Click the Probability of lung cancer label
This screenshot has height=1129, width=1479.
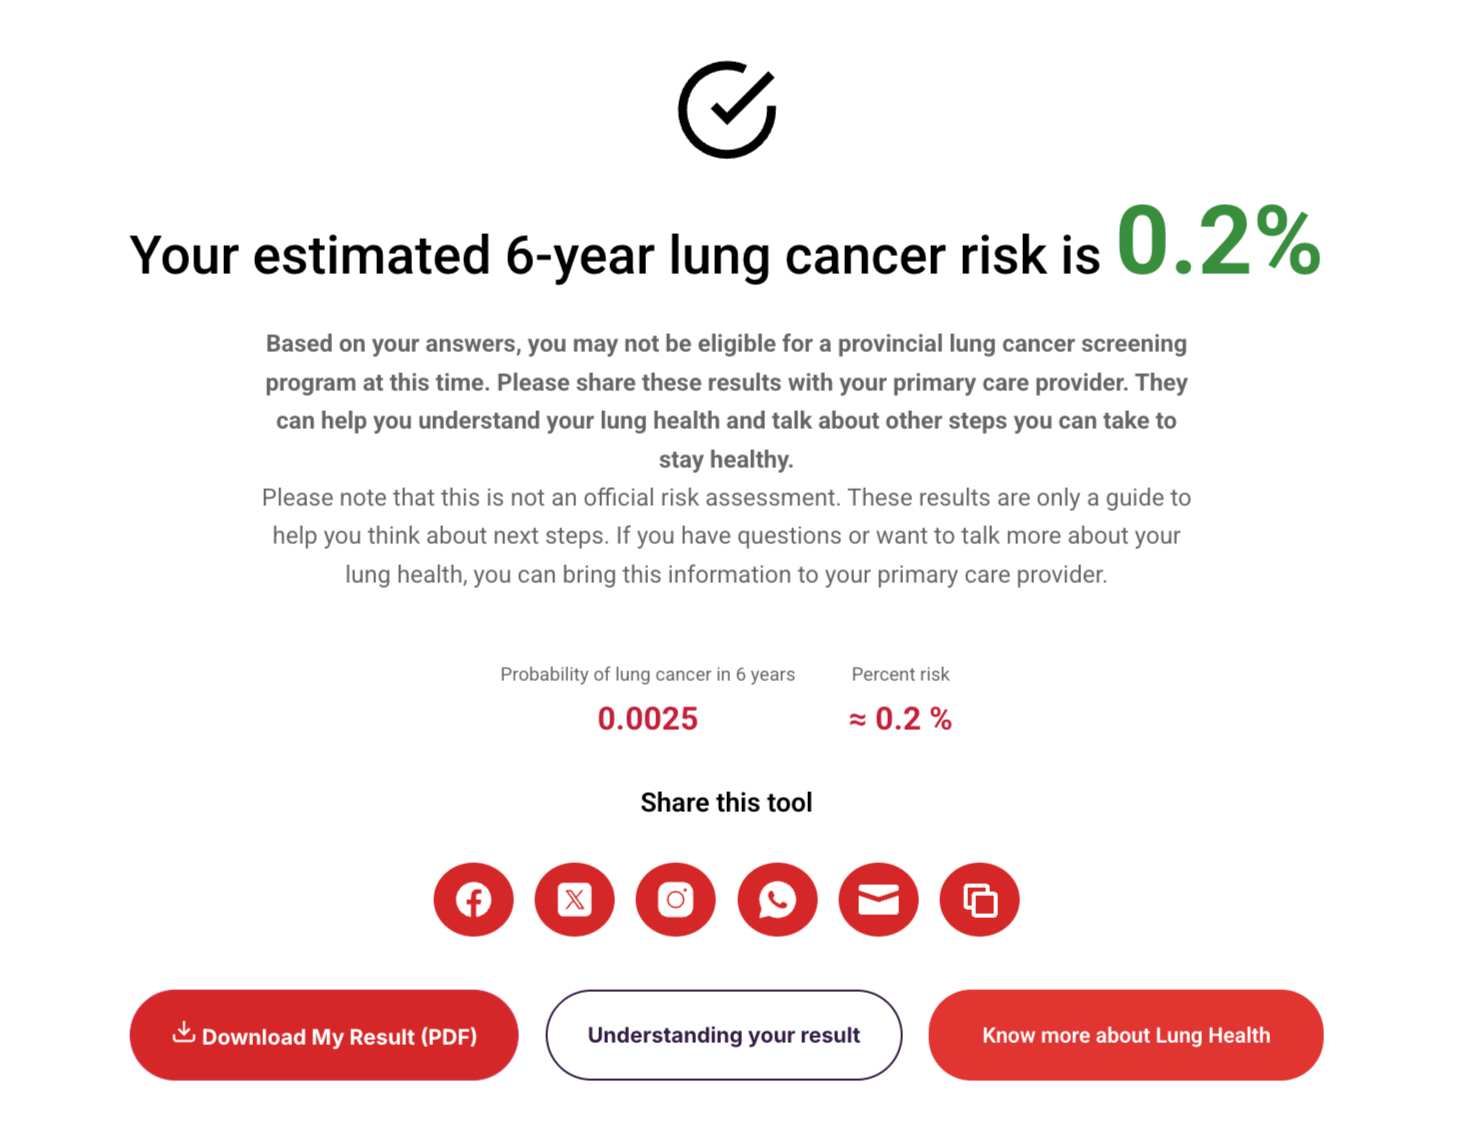pos(647,674)
